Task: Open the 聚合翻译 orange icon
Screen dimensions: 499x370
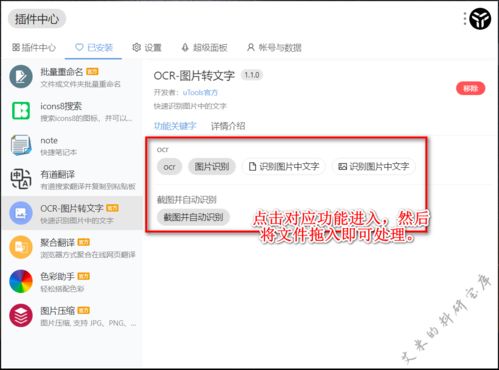Action: click(x=21, y=247)
